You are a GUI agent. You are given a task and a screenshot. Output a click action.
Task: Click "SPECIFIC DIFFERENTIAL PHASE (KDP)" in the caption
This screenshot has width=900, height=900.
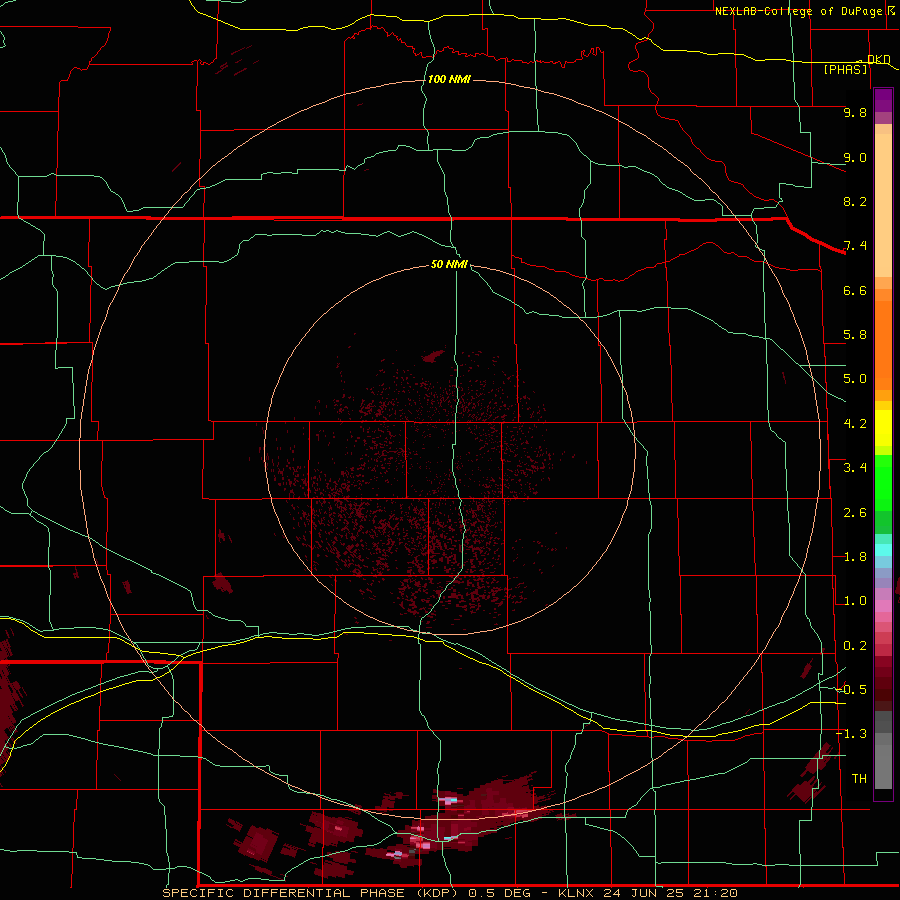pos(310,893)
